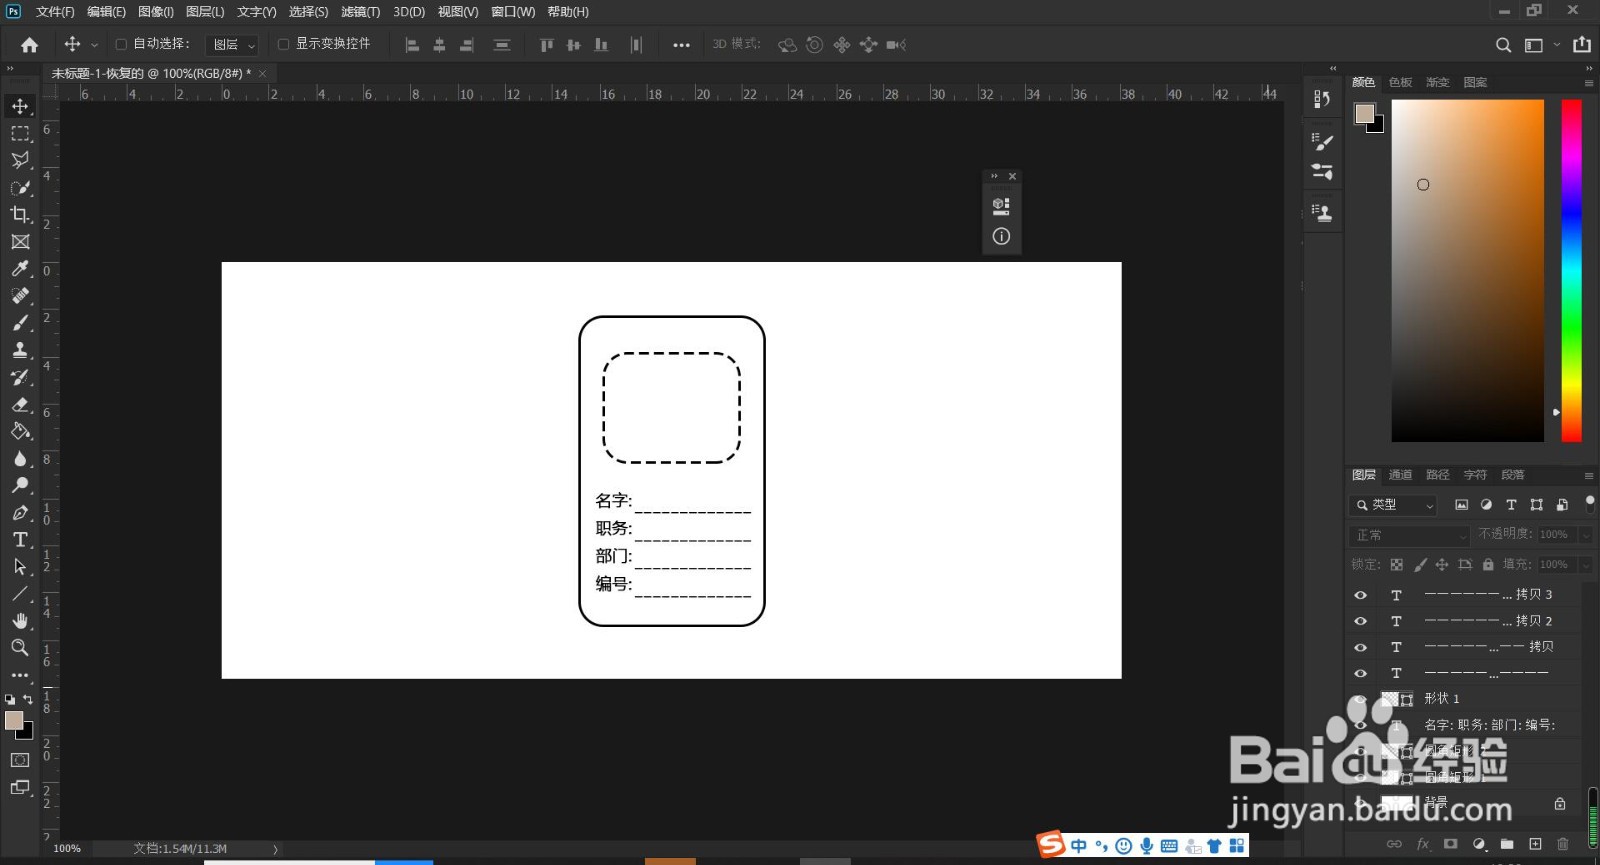This screenshot has height=865, width=1600.
Task: Enable the 自动选择 checkbox
Action: (121, 44)
